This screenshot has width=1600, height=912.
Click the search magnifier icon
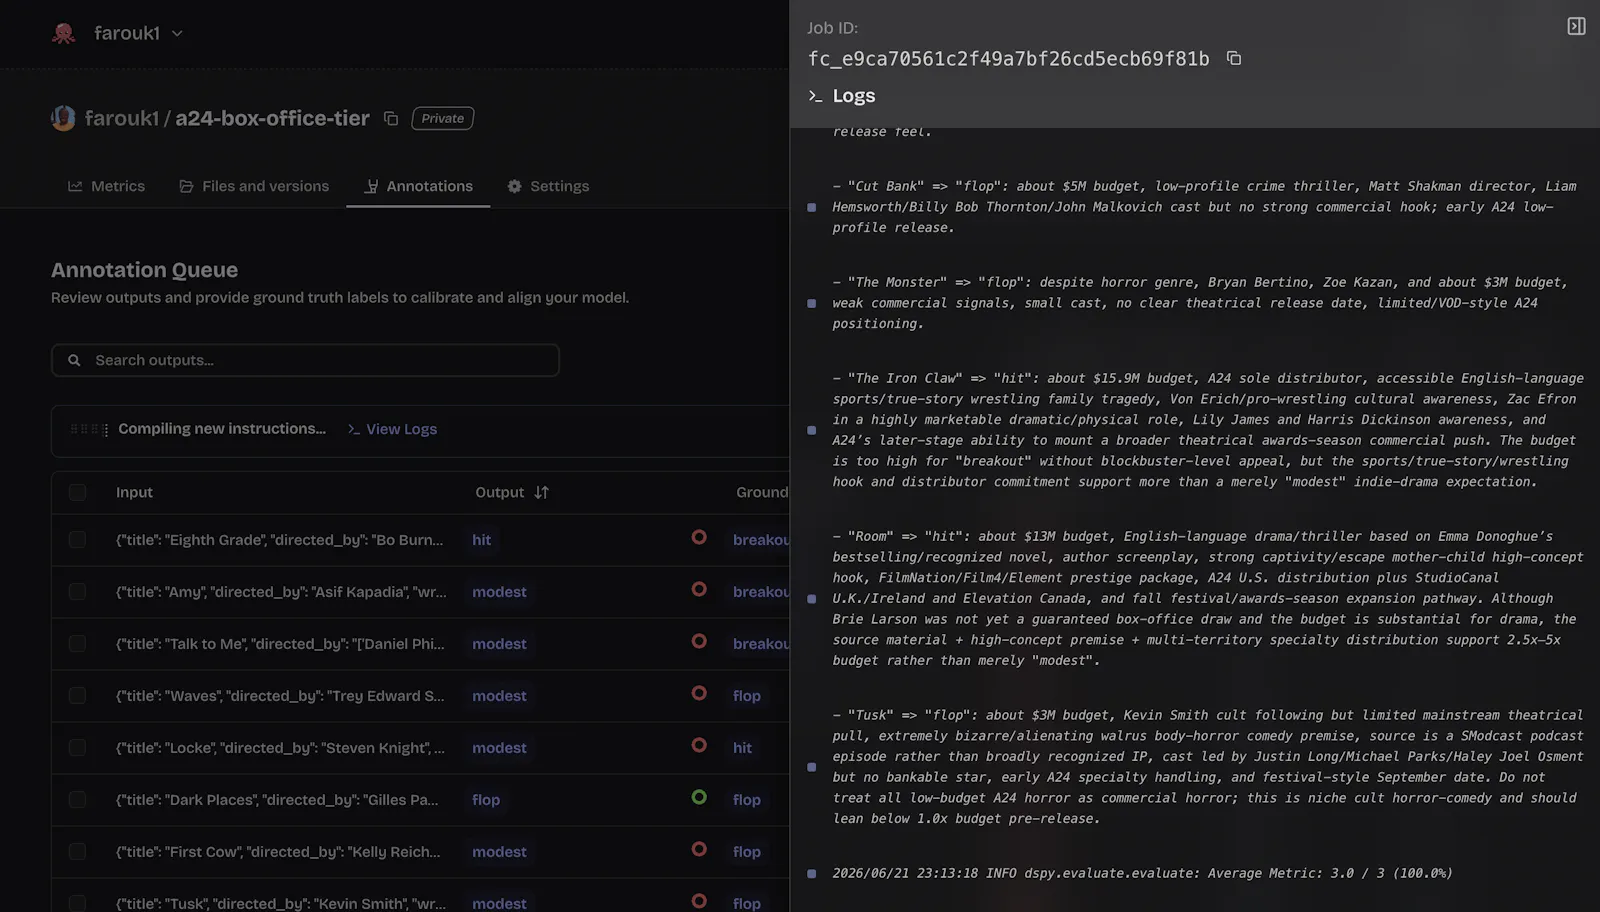click(74, 360)
